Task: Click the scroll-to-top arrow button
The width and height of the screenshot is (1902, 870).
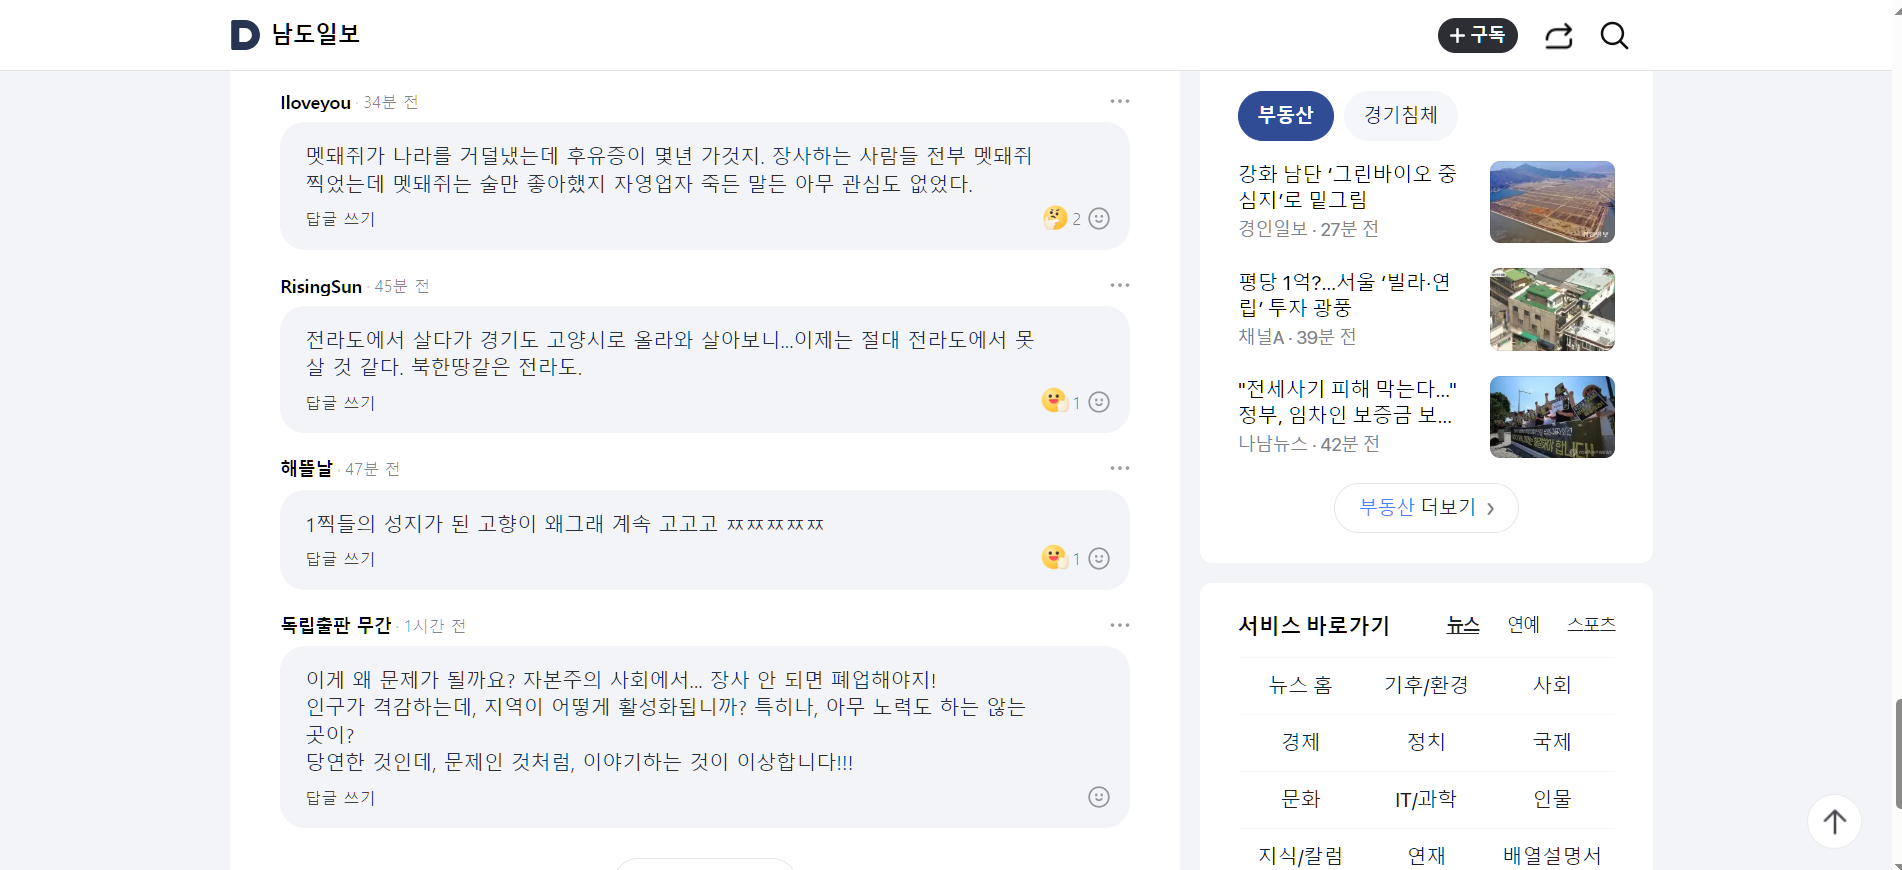Action: point(1834,821)
